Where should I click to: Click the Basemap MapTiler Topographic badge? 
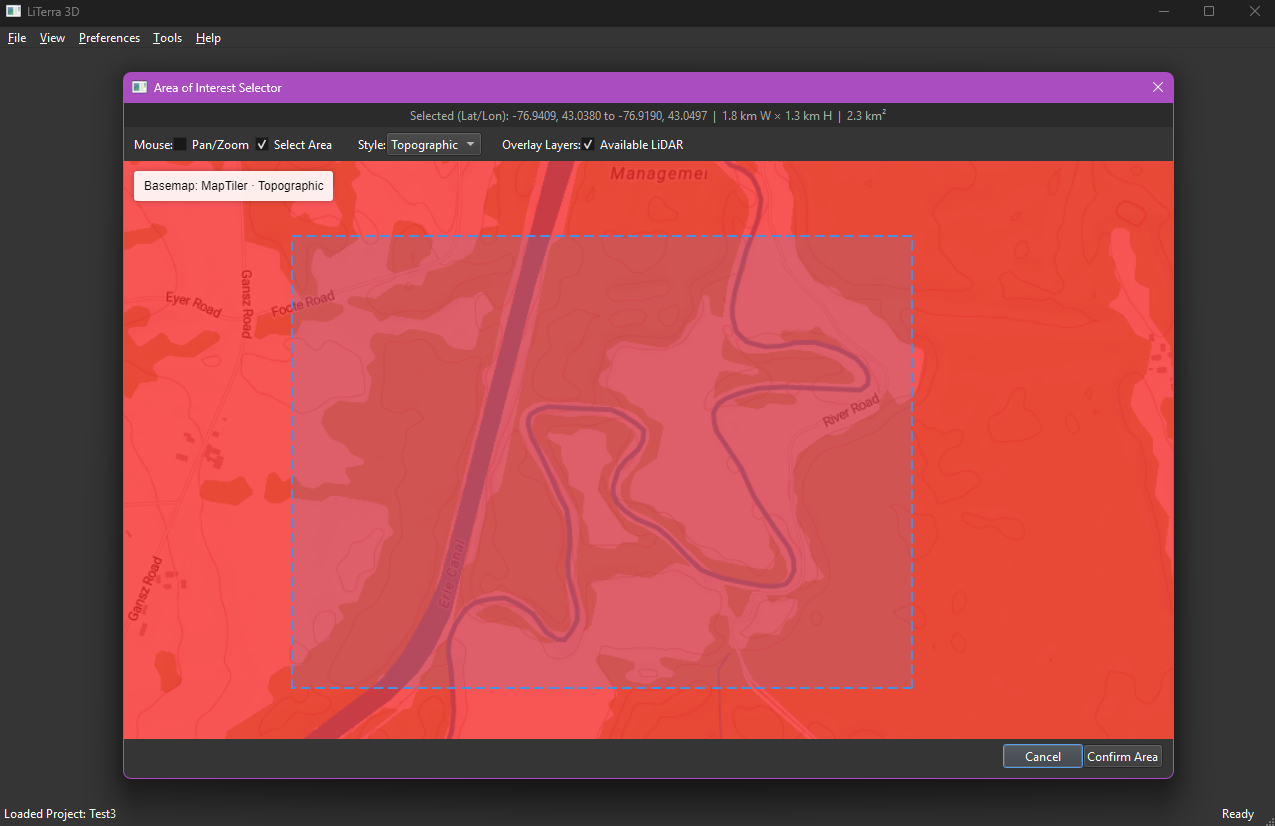[x=232, y=185]
